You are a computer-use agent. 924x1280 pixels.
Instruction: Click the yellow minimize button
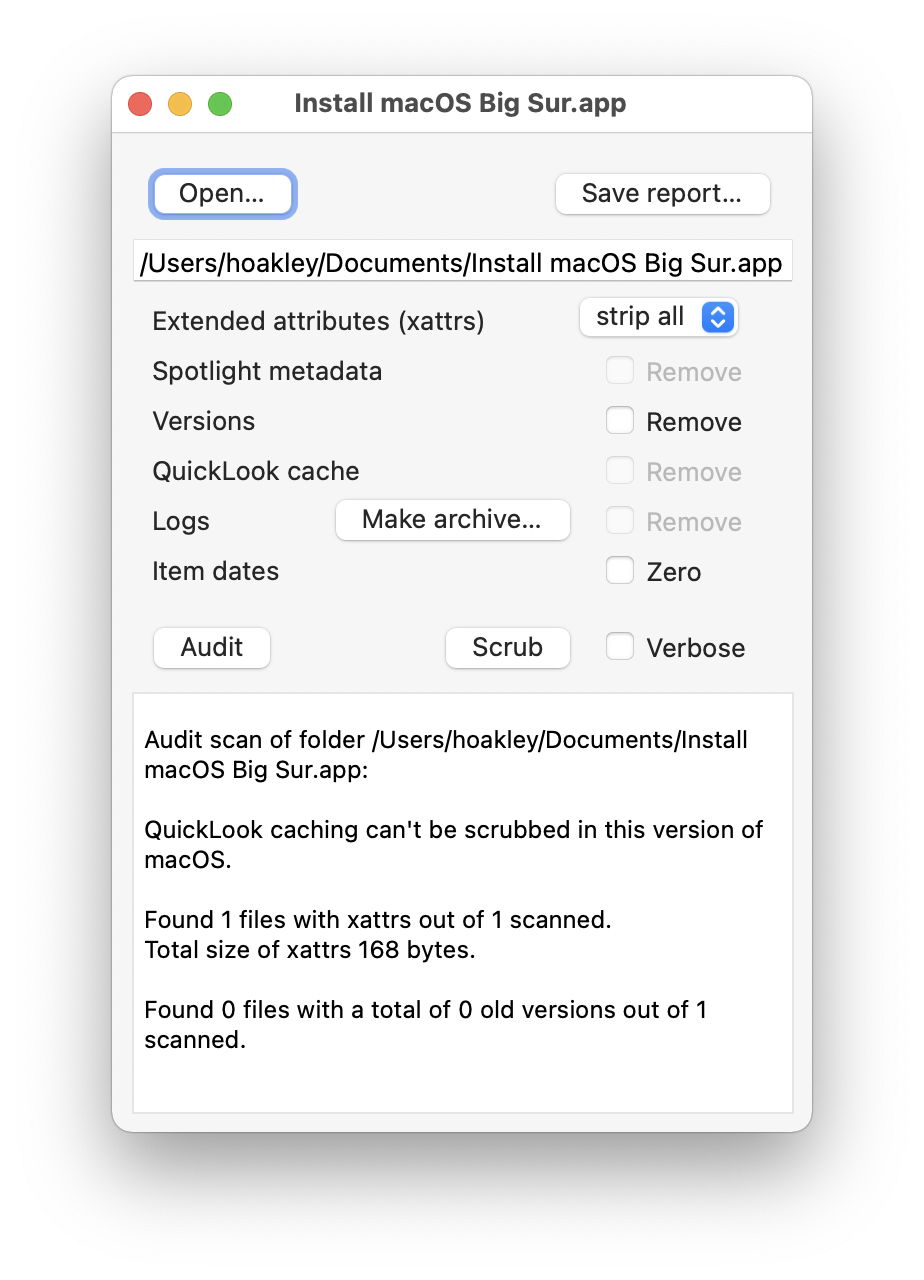tap(180, 103)
